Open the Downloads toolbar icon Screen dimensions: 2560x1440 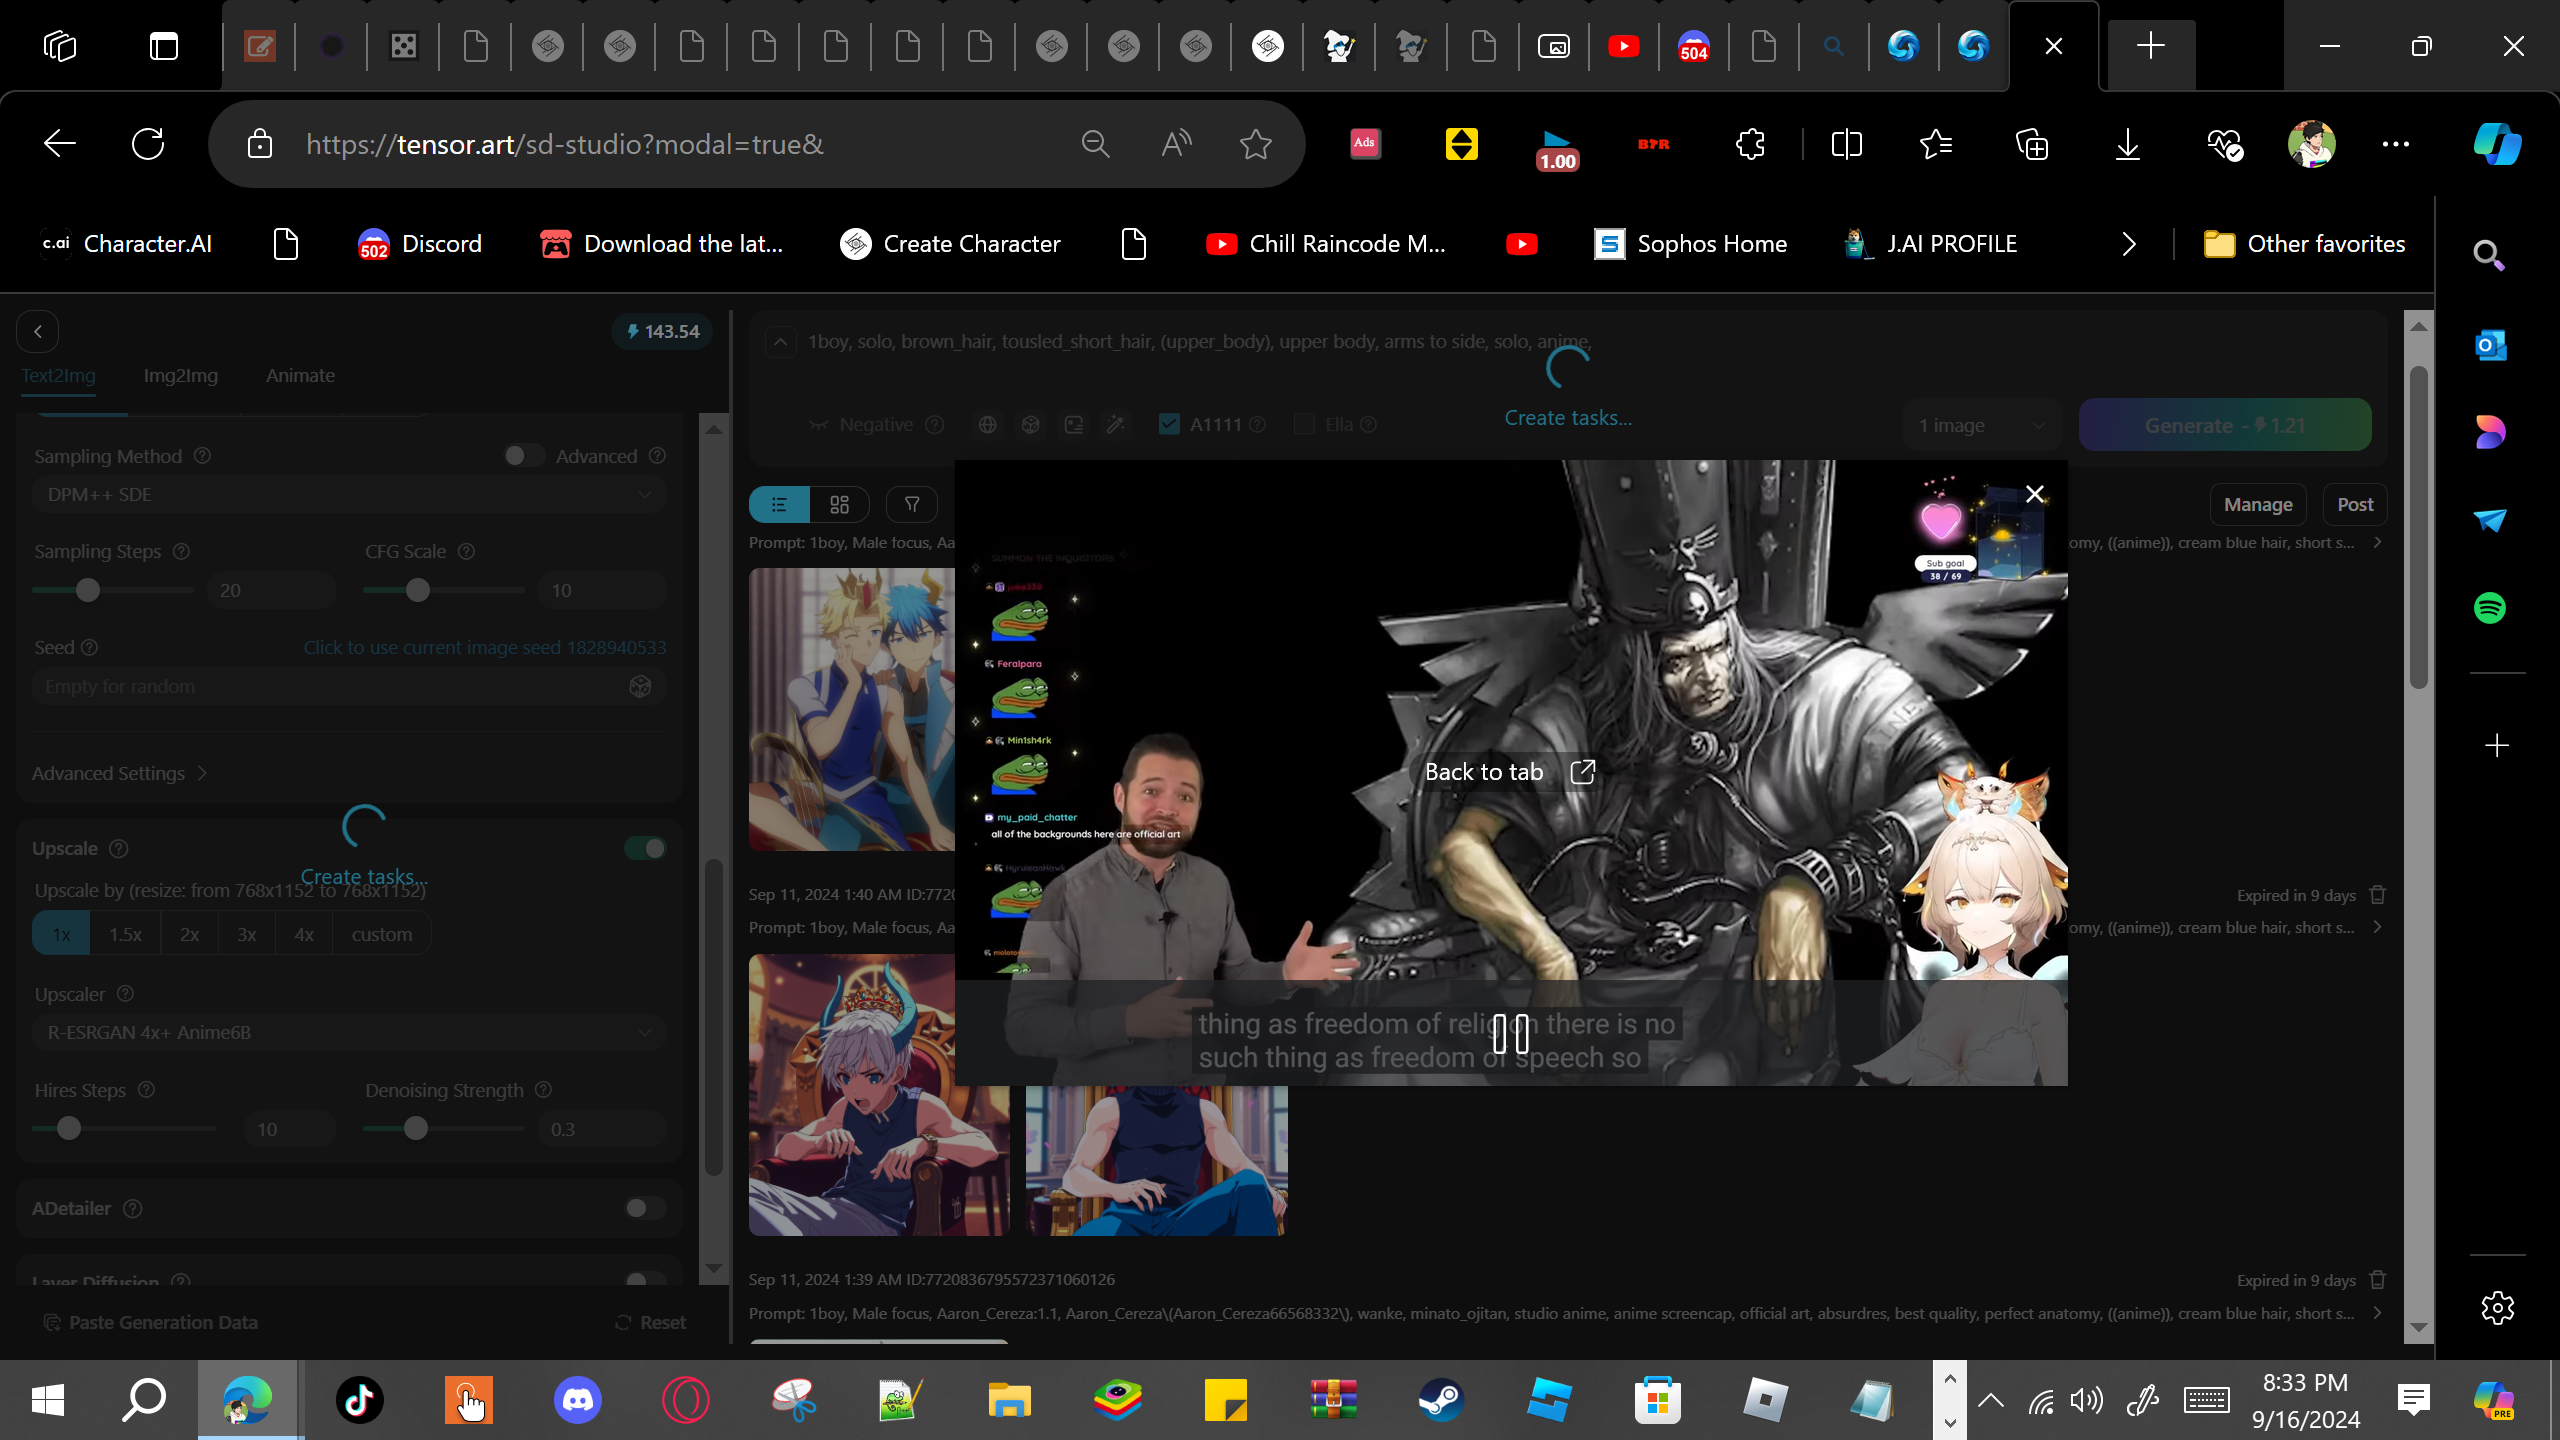coord(2127,144)
